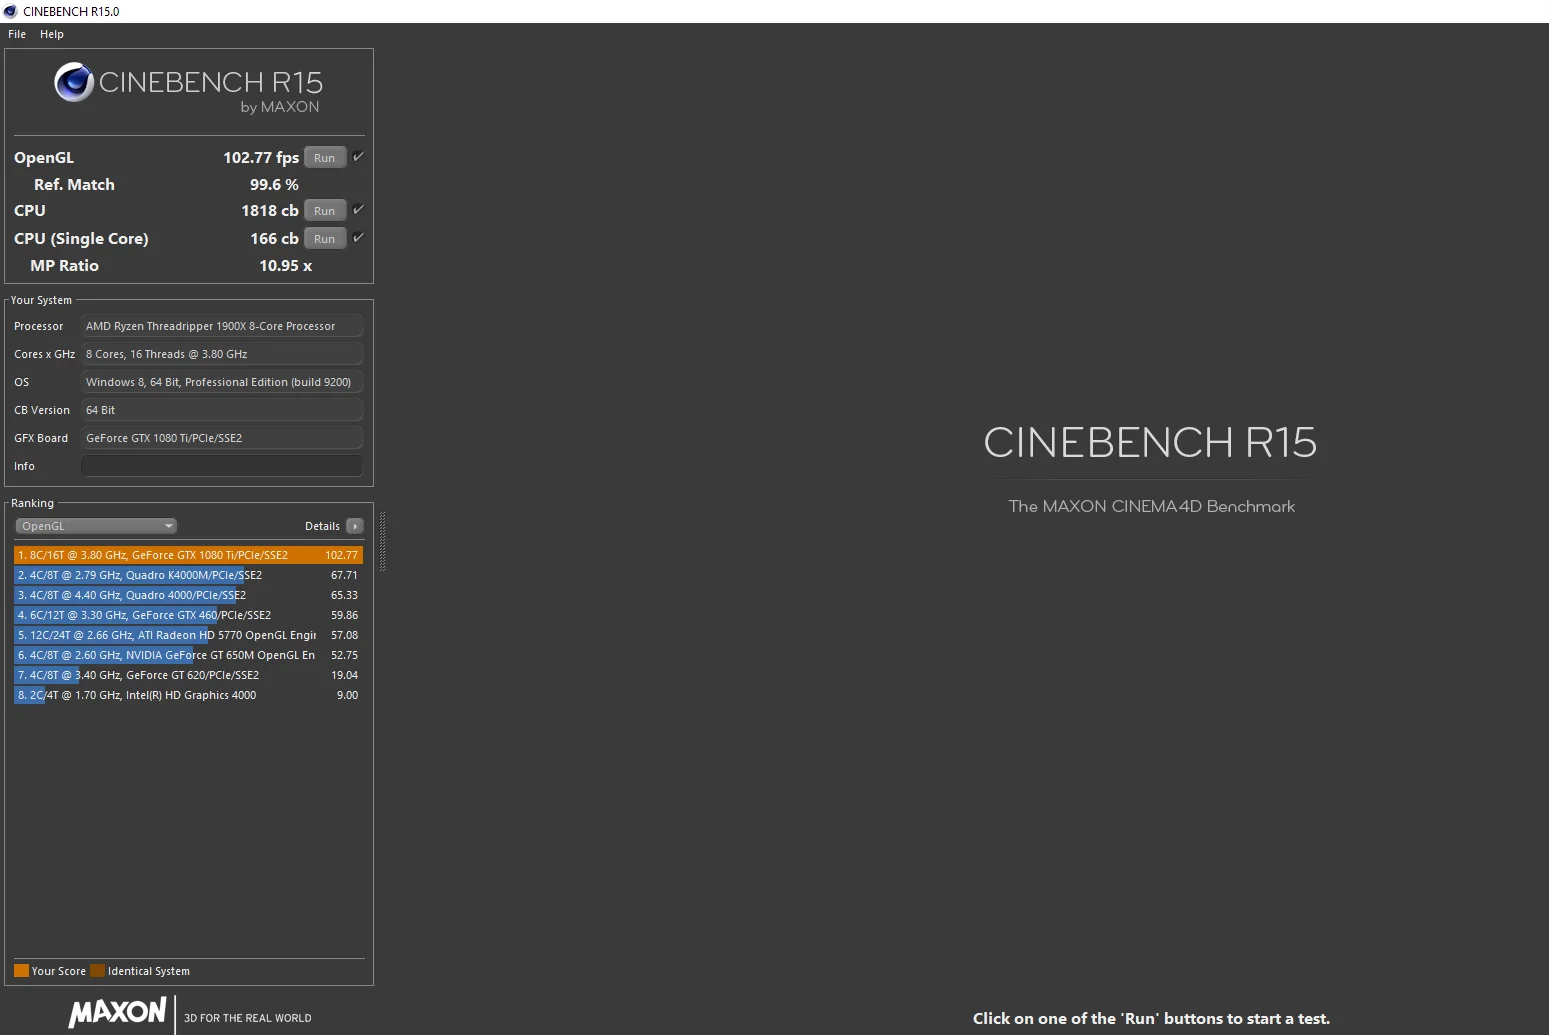Click the MP Ratio value 10.95 x
The width and height of the screenshot is (1549, 1035).
pyautogui.click(x=286, y=266)
